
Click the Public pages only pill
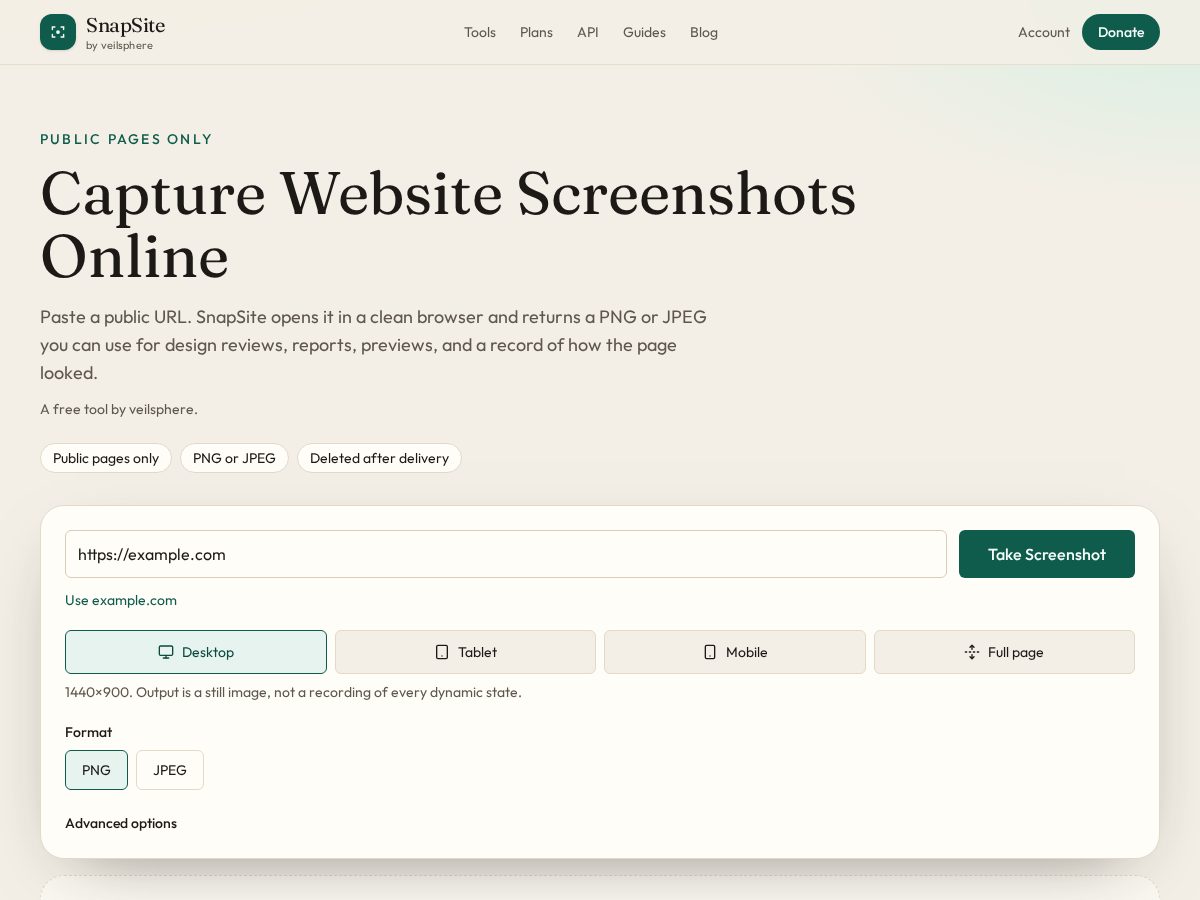106,458
